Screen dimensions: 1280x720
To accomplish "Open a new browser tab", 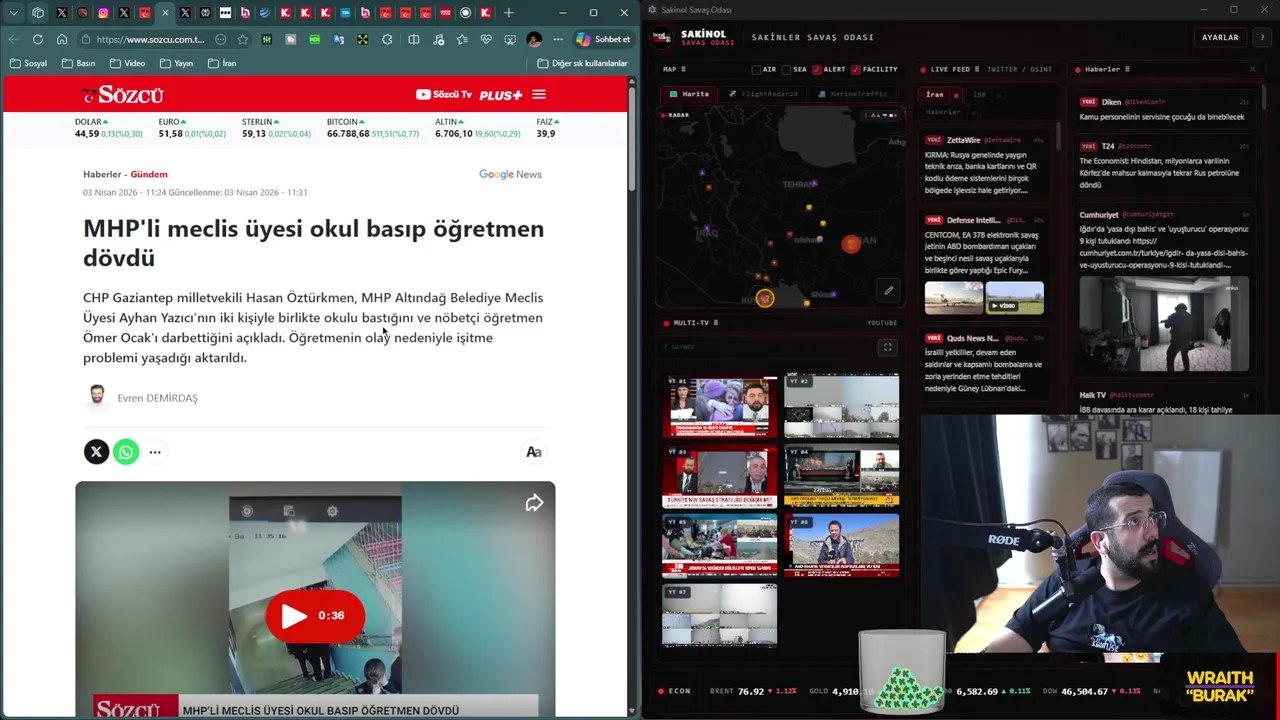I will tap(508, 13).
